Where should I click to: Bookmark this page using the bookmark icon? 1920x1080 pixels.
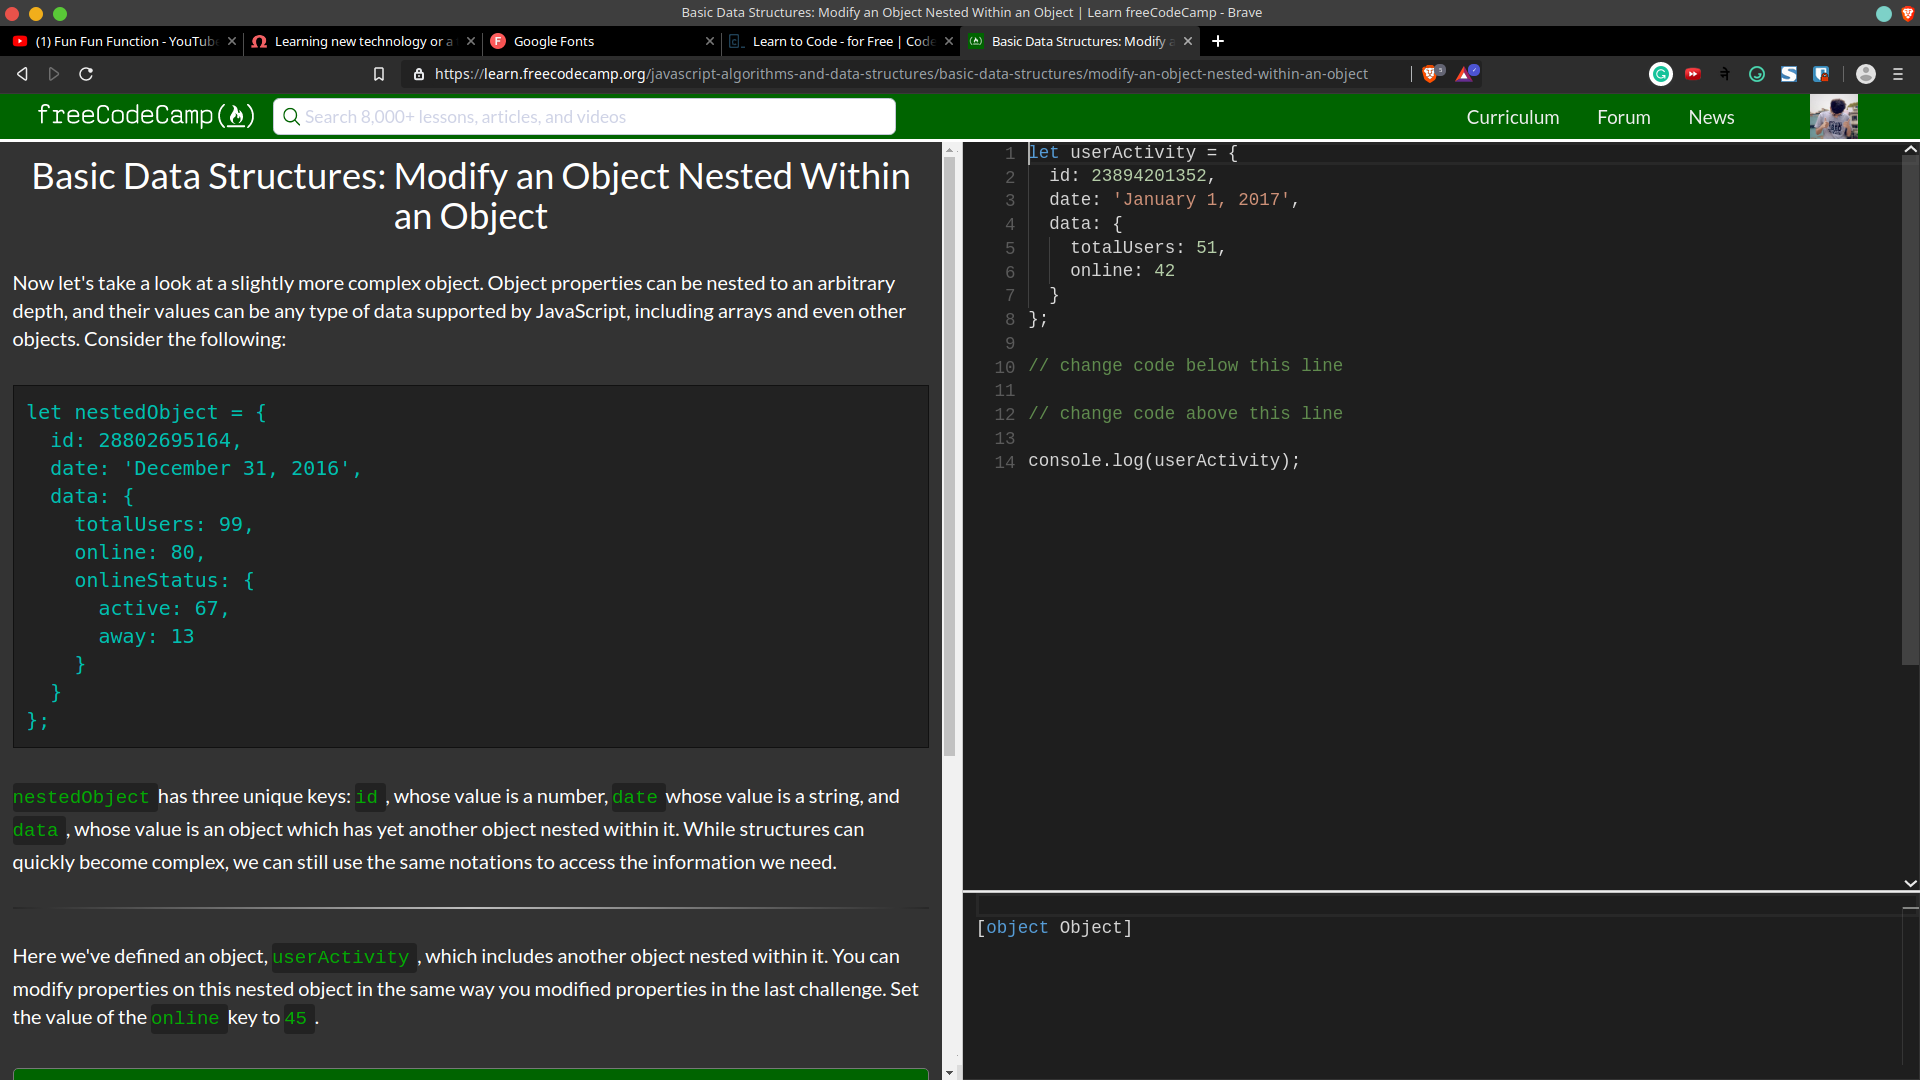379,74
